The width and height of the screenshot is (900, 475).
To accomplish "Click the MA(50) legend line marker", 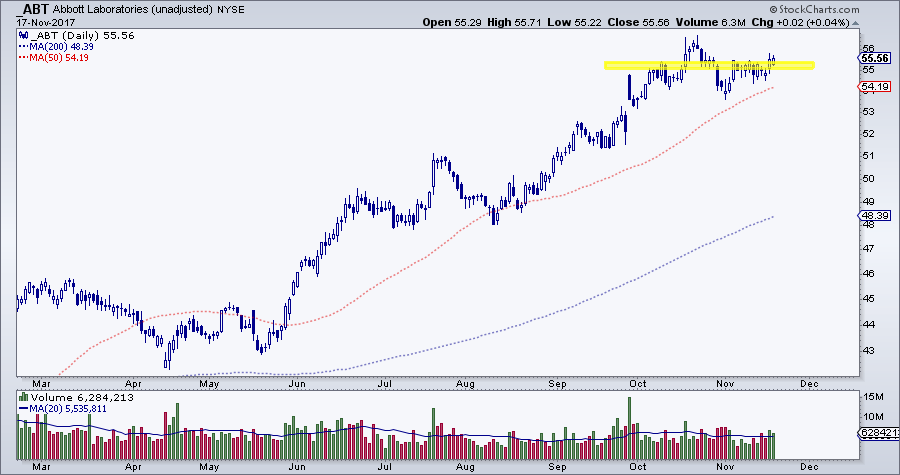I will point(24,57).
